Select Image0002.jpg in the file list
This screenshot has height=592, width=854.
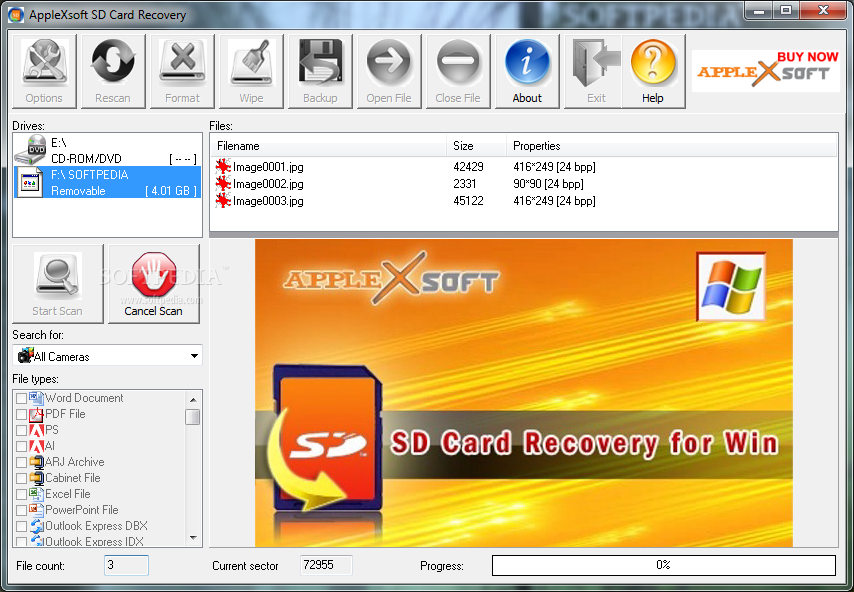point(268,184)
